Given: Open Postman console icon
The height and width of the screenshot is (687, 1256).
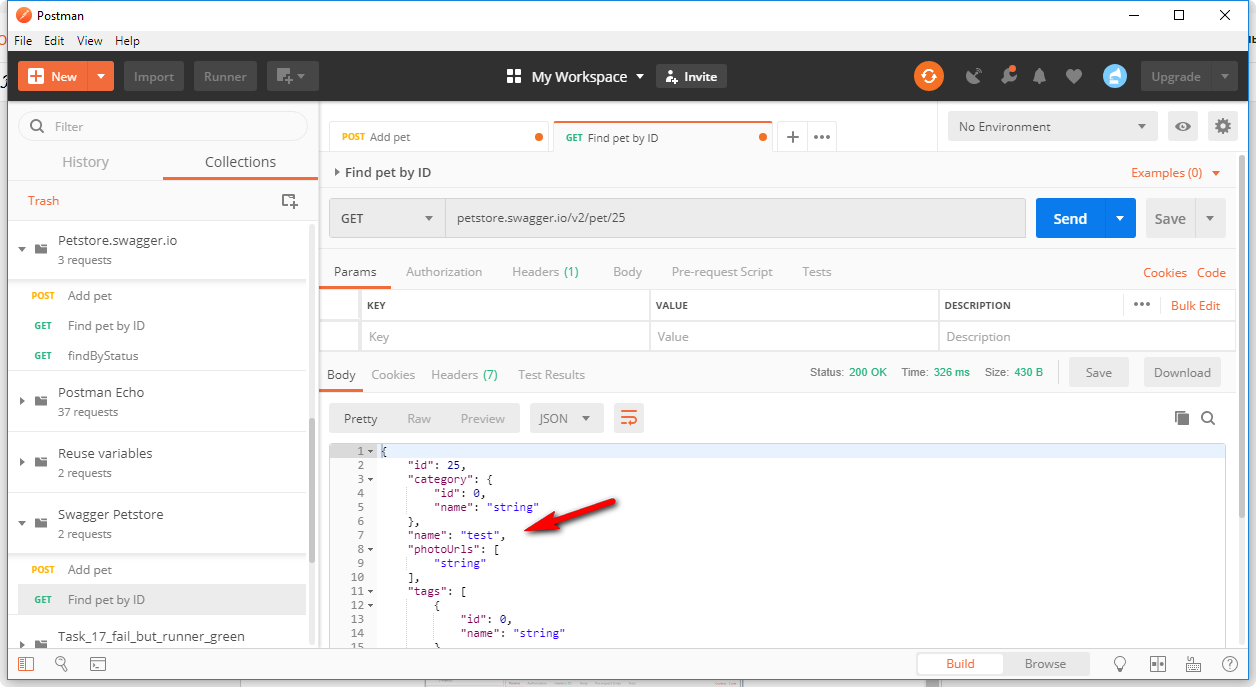Looking at the screenshot, I should pos(98,664).
